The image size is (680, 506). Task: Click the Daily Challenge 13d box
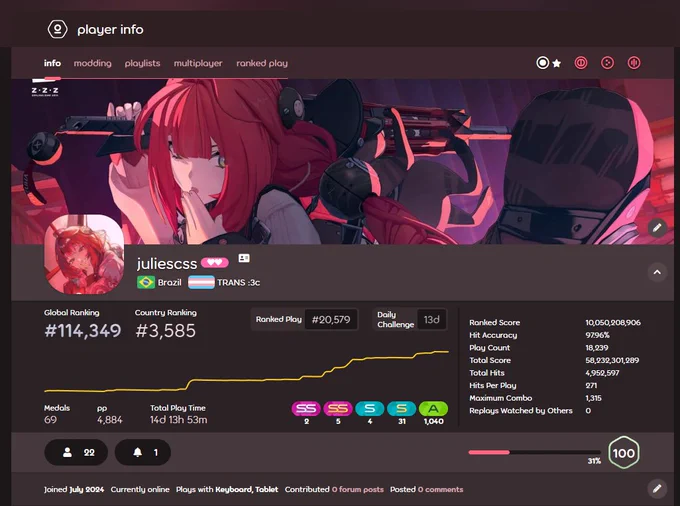coord(410,320)
